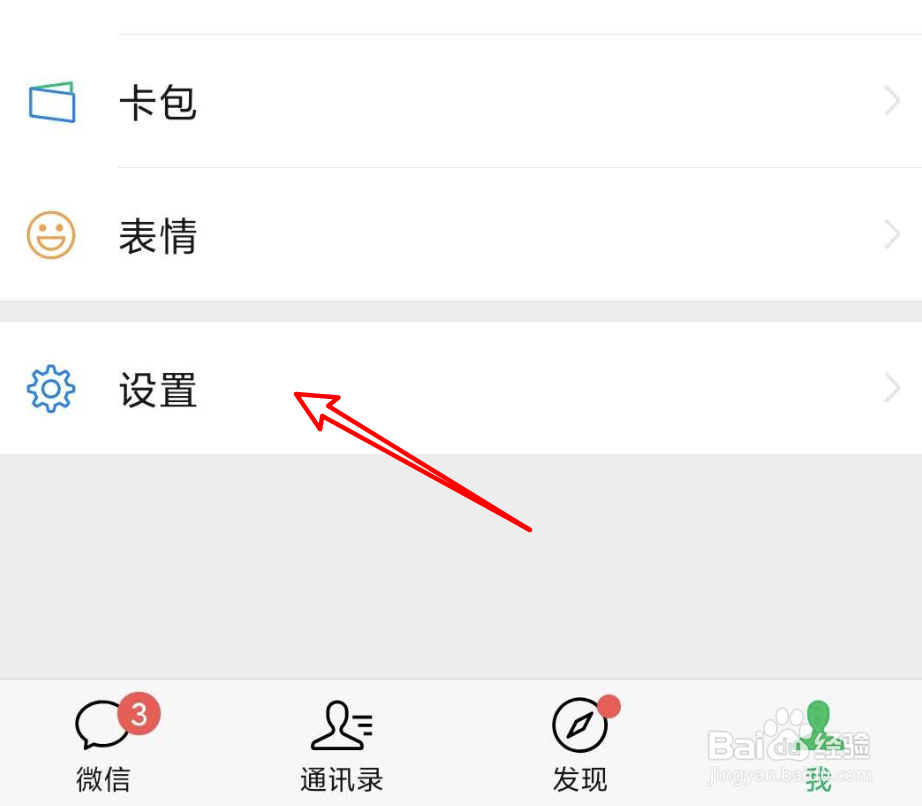This screenshot has height=806, width=922.
Task: Open the 表情 text entry
Action: pyautogui.click(x=158, y=236)
